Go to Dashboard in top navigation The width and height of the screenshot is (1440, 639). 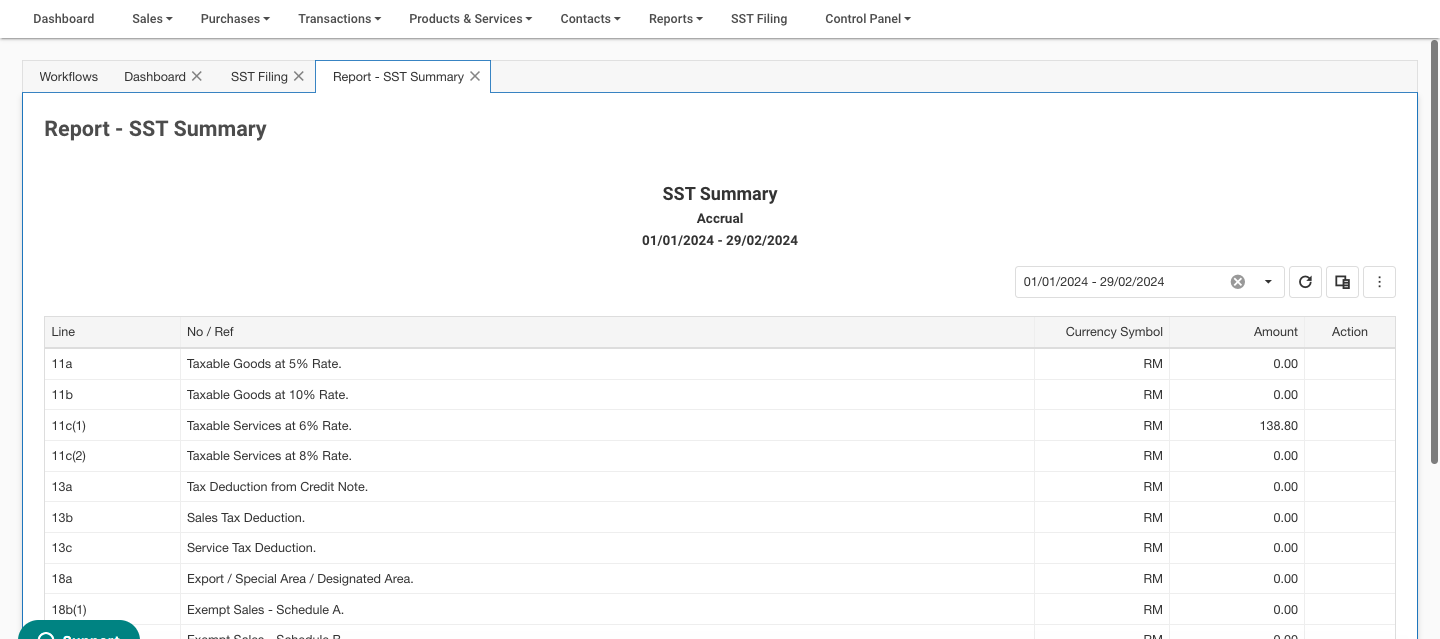(x=64, y=19)
